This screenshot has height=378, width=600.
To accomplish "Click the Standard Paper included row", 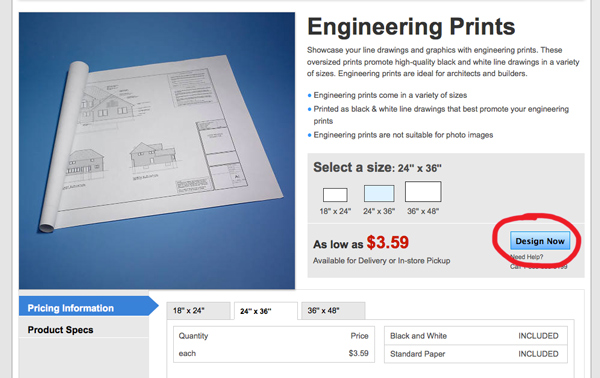I will [476, 354].
